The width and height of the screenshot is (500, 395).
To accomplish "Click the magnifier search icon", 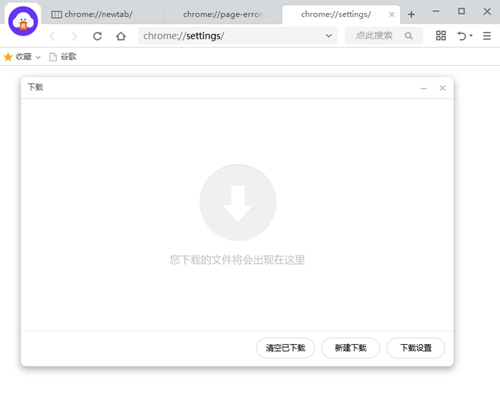I will click(409, 36).
